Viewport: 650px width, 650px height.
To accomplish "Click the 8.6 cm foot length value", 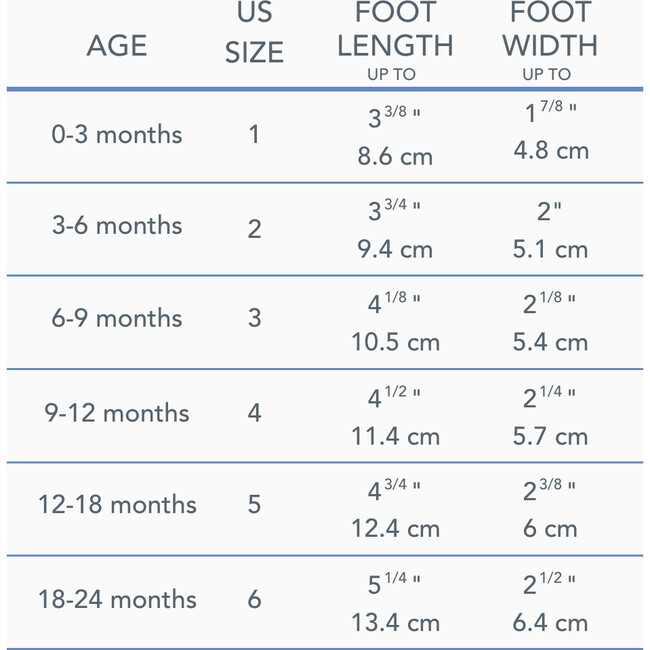I will (x=395, y=157).
